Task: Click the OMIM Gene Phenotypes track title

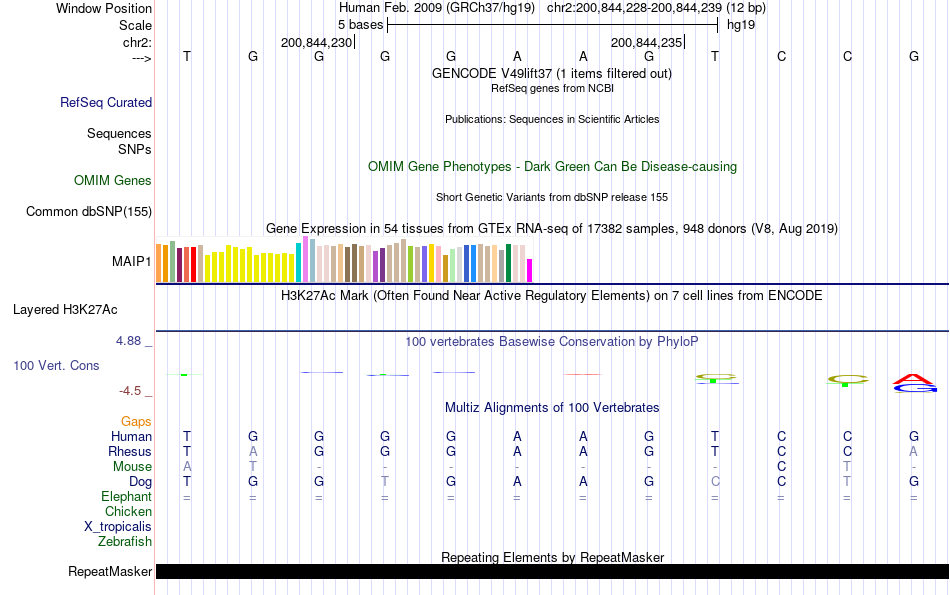Action: pos(553,167)
